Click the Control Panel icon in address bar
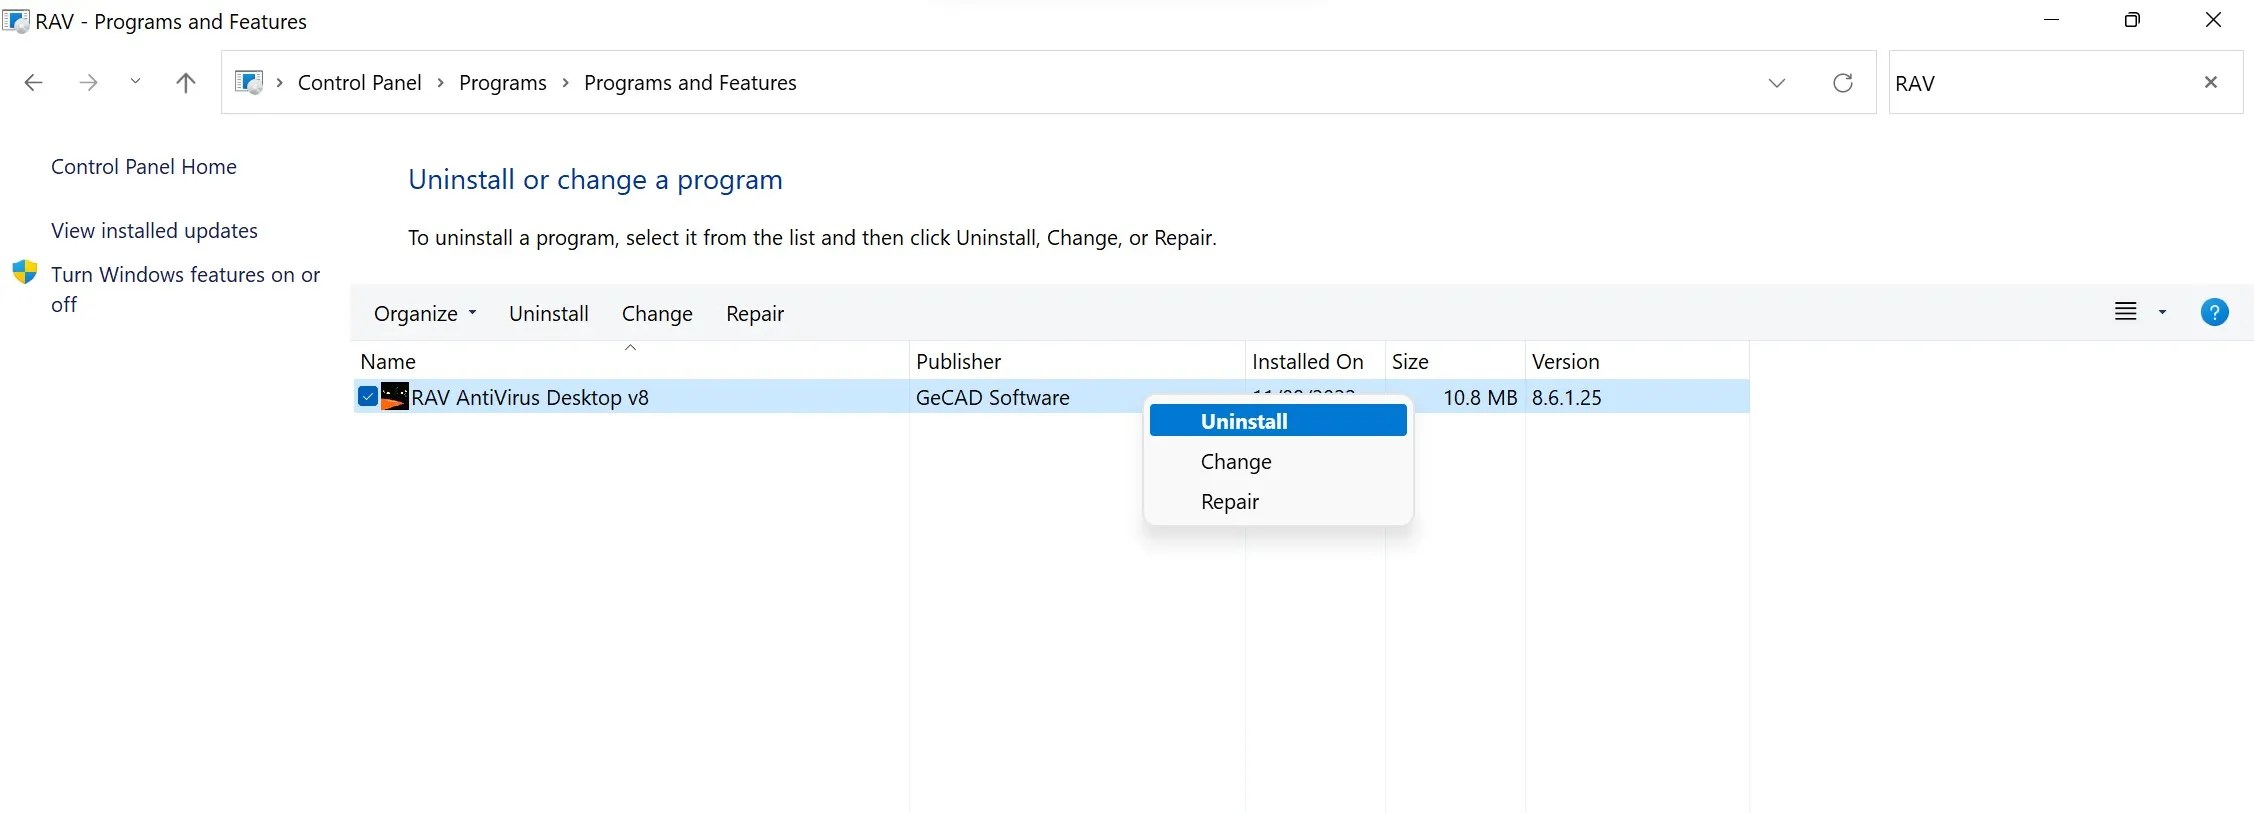 (x=248, y=82)
